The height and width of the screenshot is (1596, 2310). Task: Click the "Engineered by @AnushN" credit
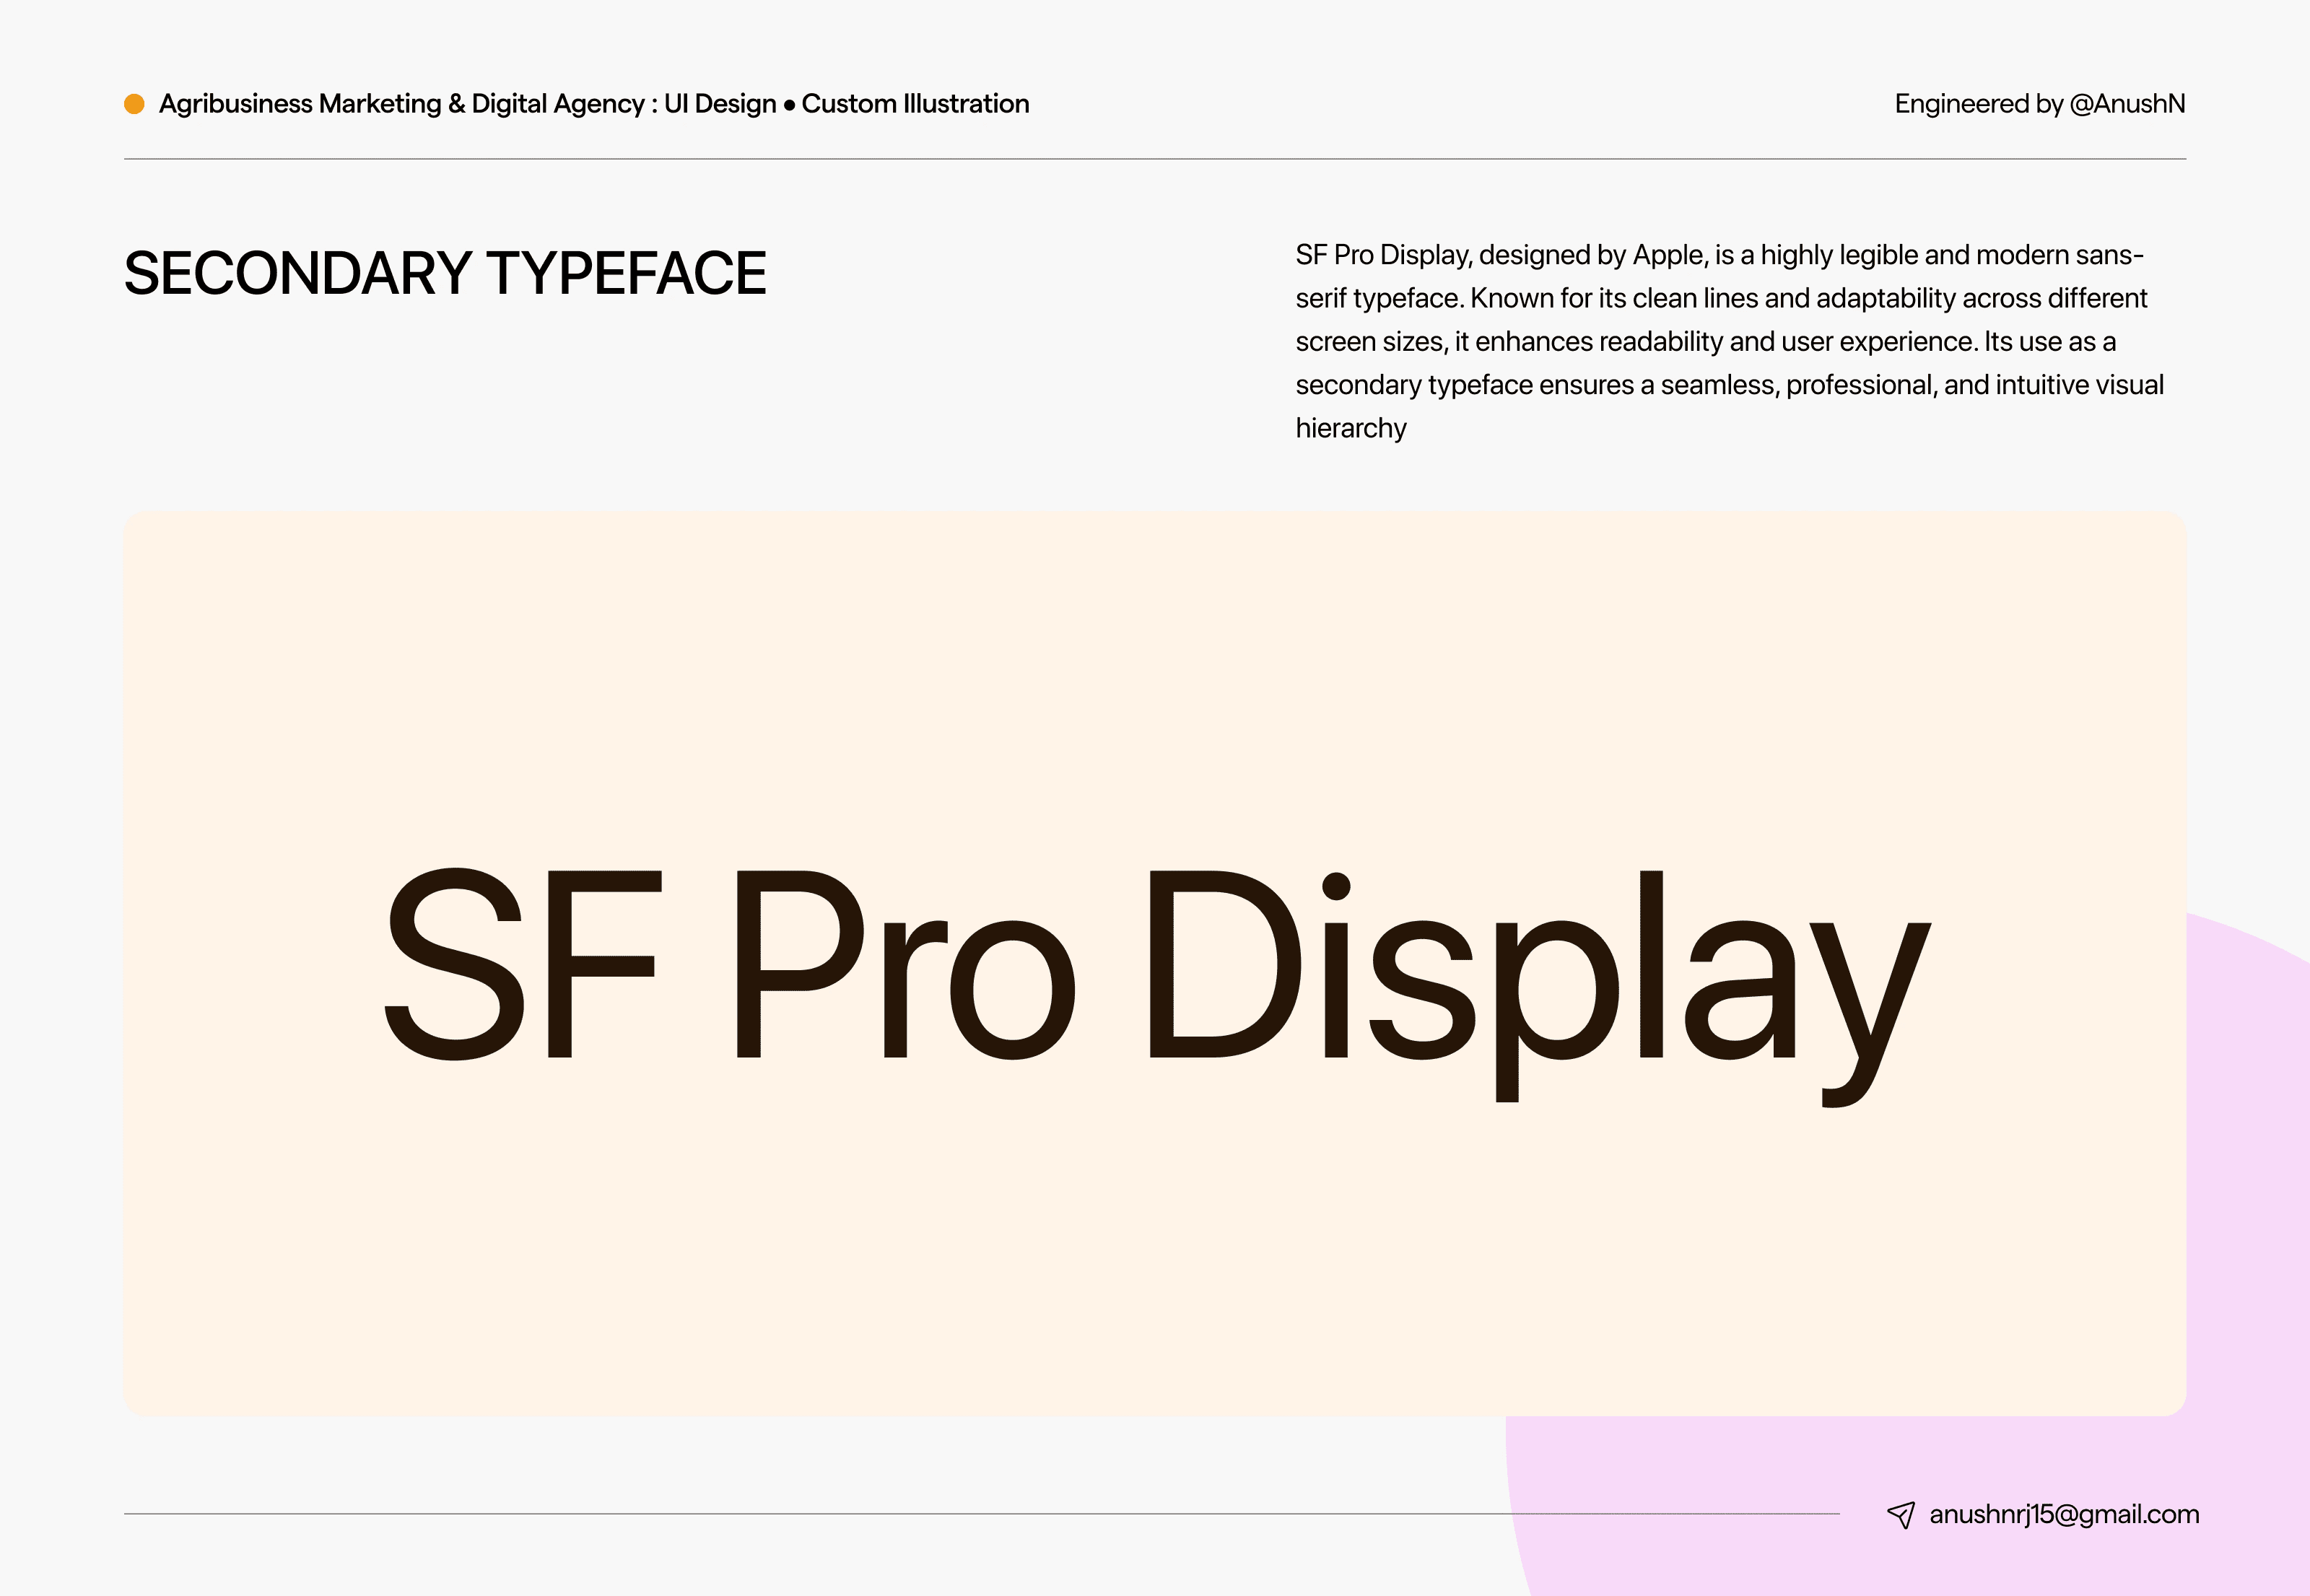pos(2040,104)
